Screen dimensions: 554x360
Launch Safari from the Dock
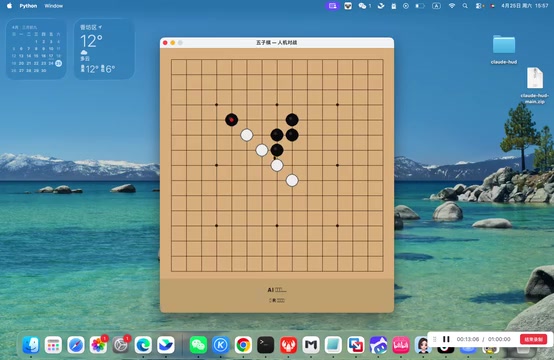tap(76, 345)
